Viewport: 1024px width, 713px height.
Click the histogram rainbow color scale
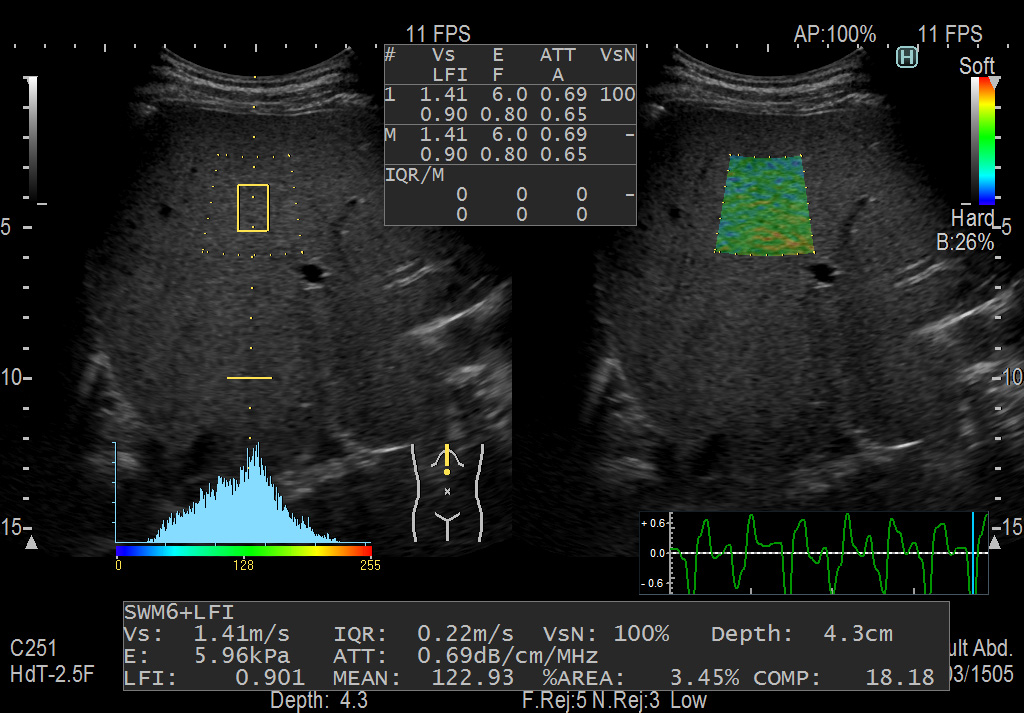244,550
